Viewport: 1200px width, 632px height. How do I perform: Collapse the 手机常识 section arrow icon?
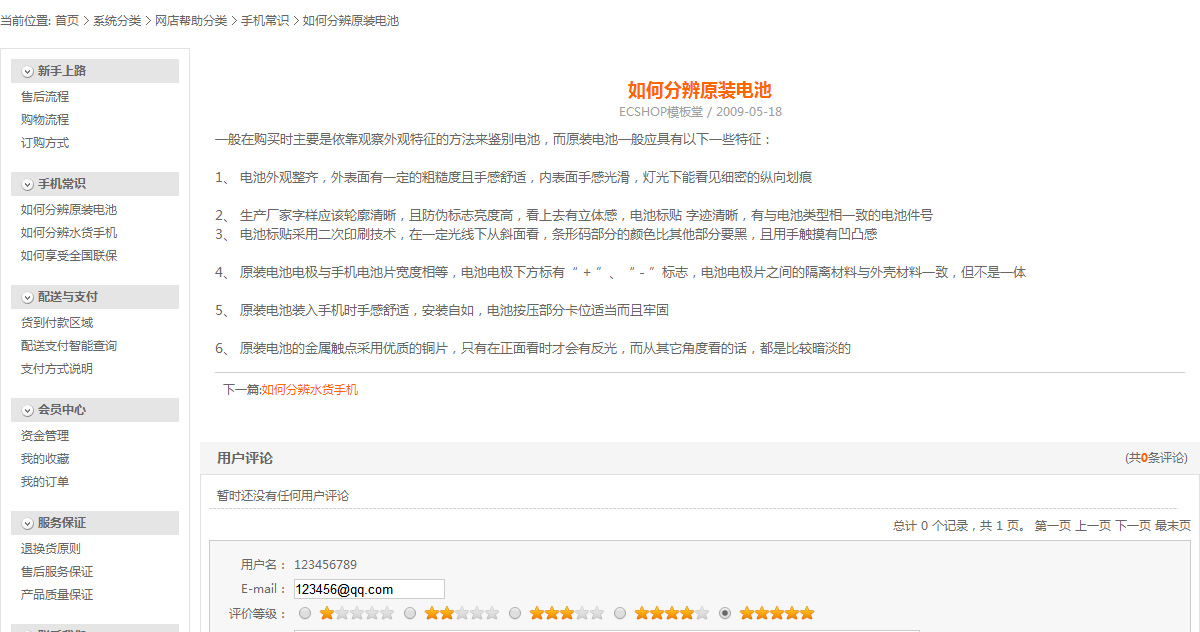click(27, 184)
